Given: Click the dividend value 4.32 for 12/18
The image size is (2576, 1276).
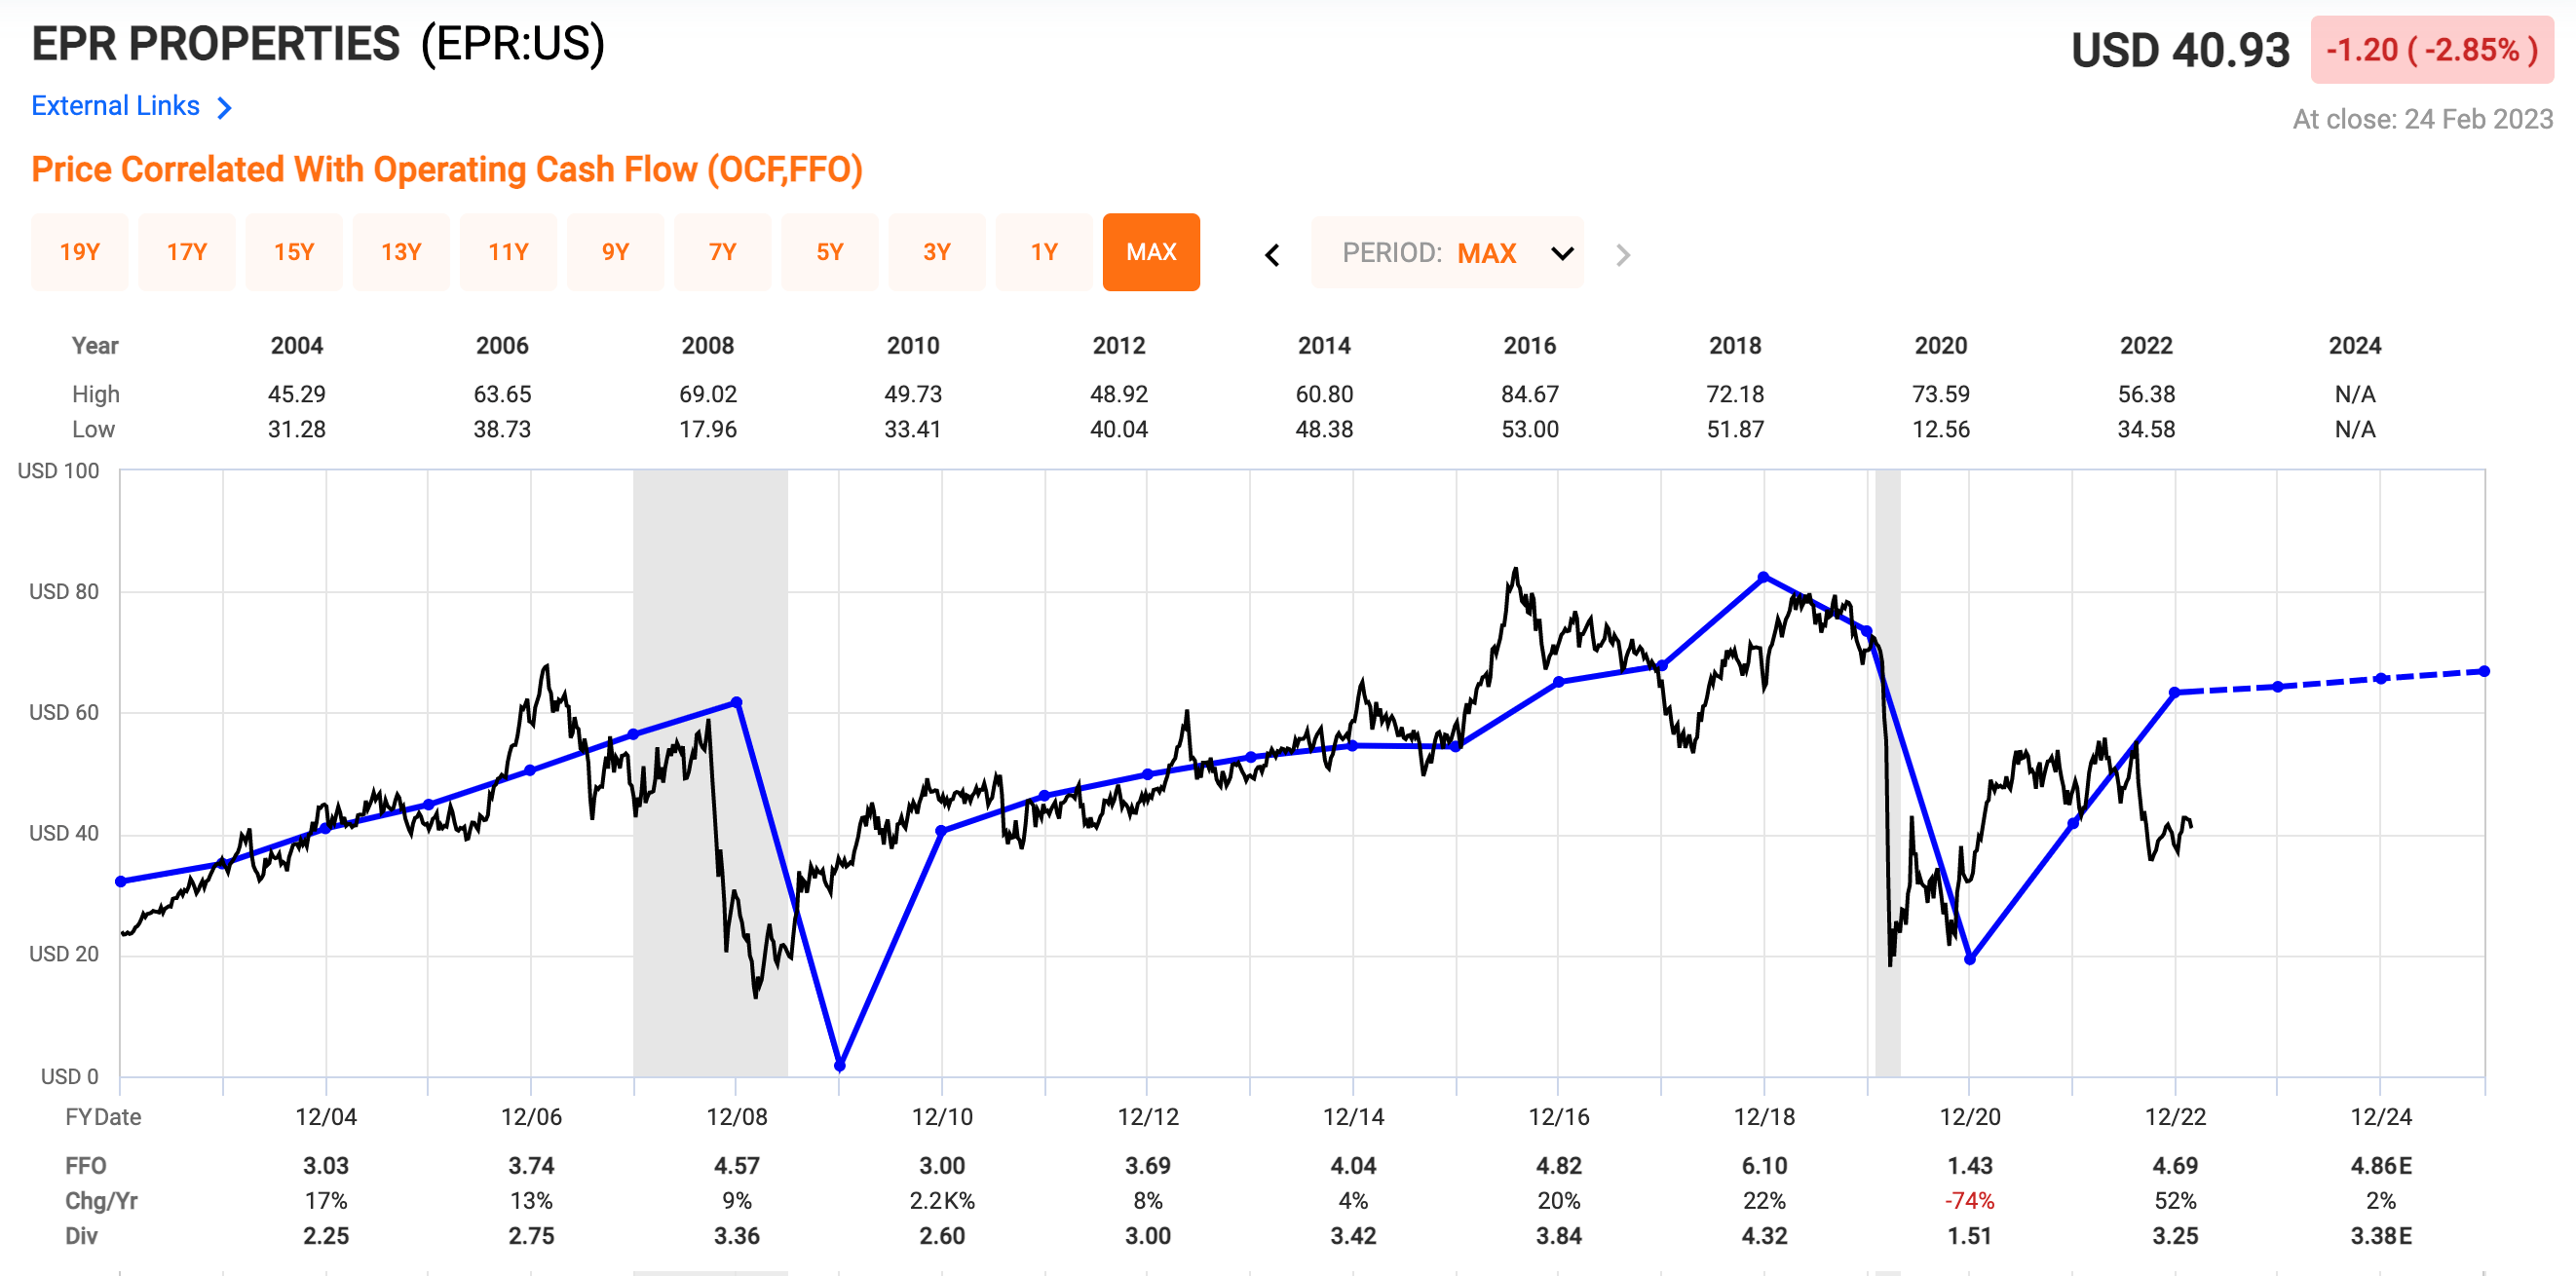Looking at the screenshot, I should (1764, 1236).
